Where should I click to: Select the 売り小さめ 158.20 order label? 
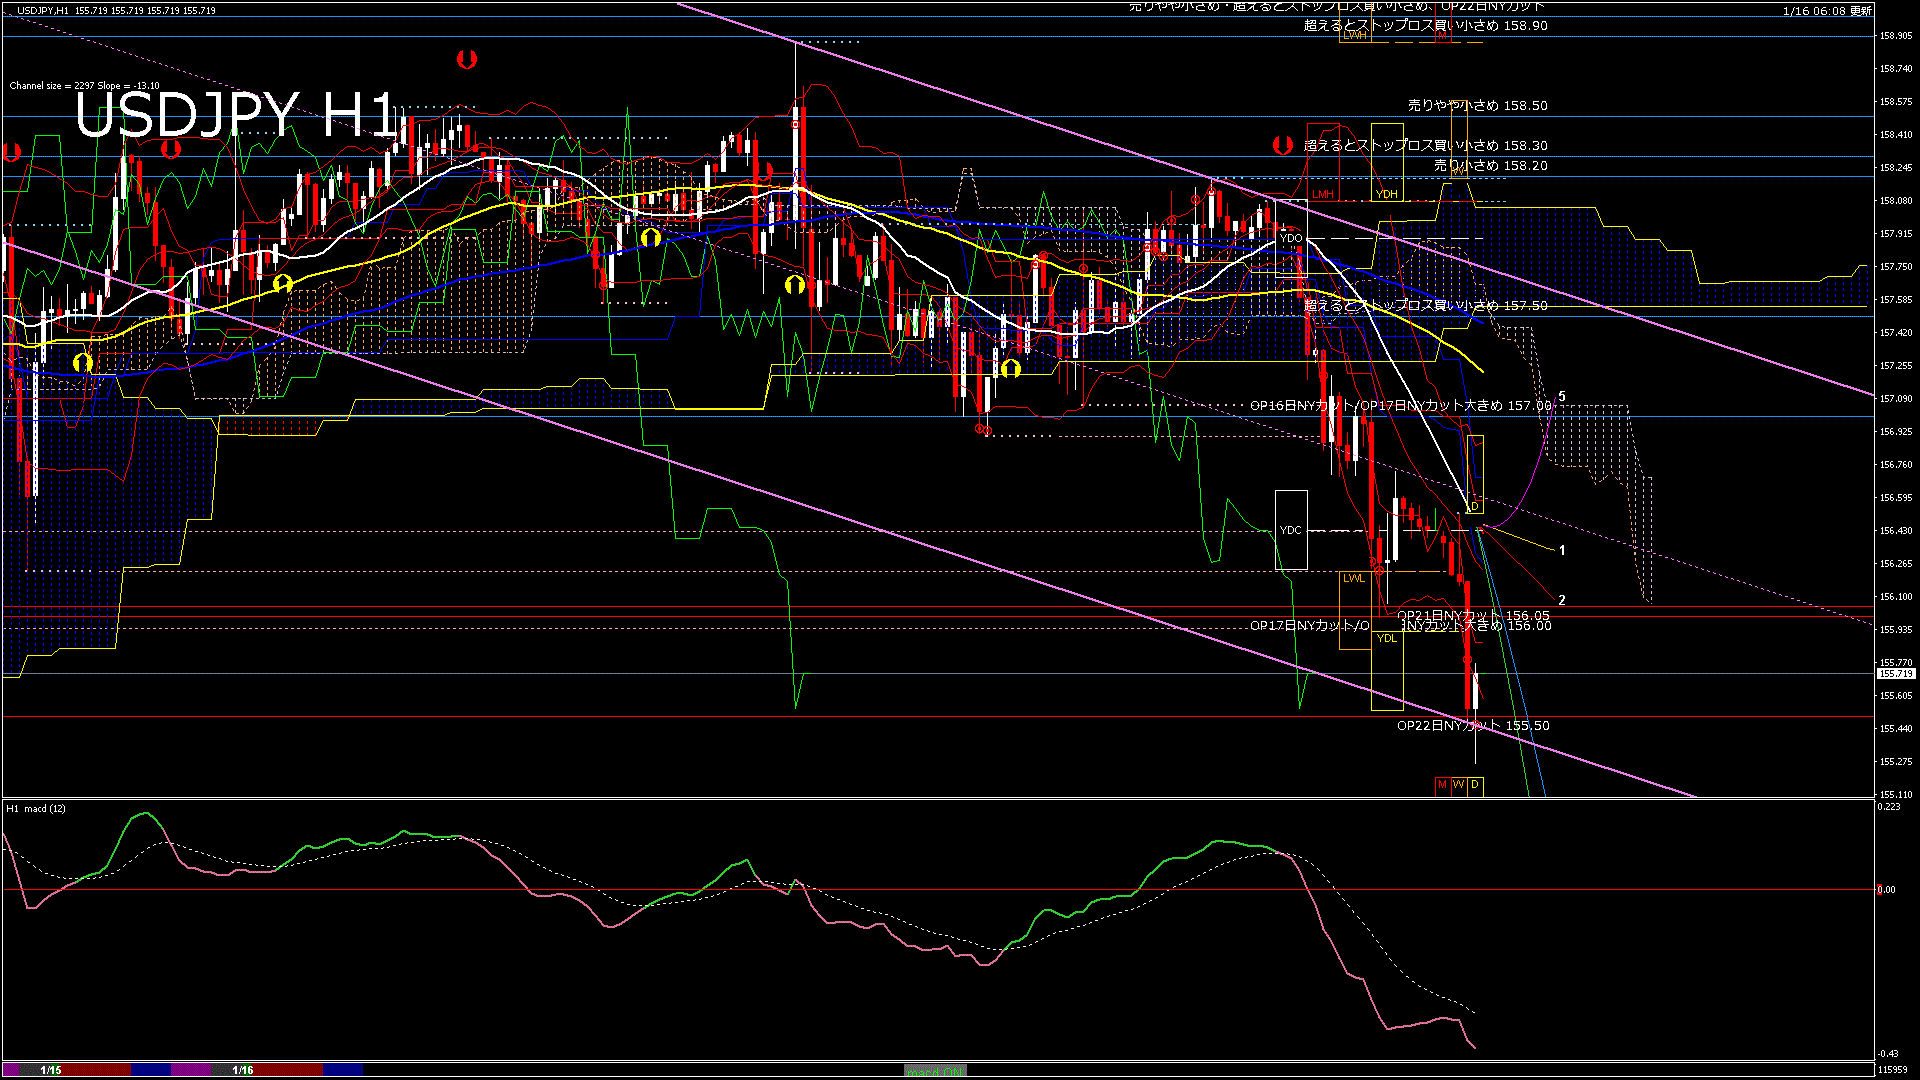(x=1491, y=165)
